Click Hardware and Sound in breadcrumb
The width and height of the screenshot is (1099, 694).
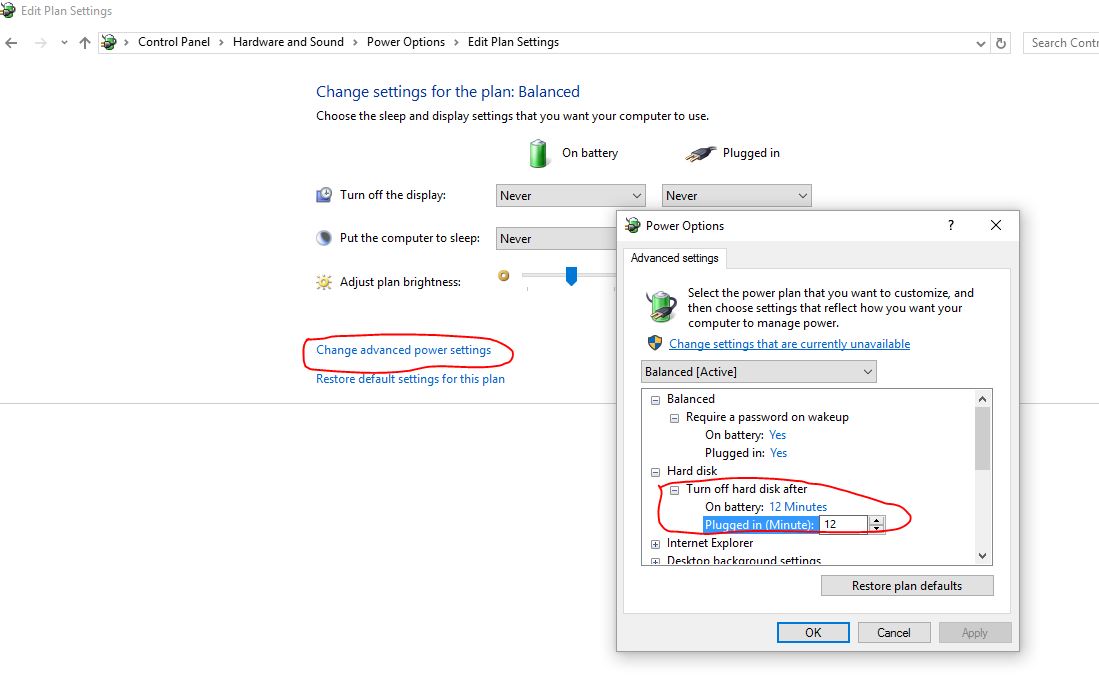(x=288, y=42)
